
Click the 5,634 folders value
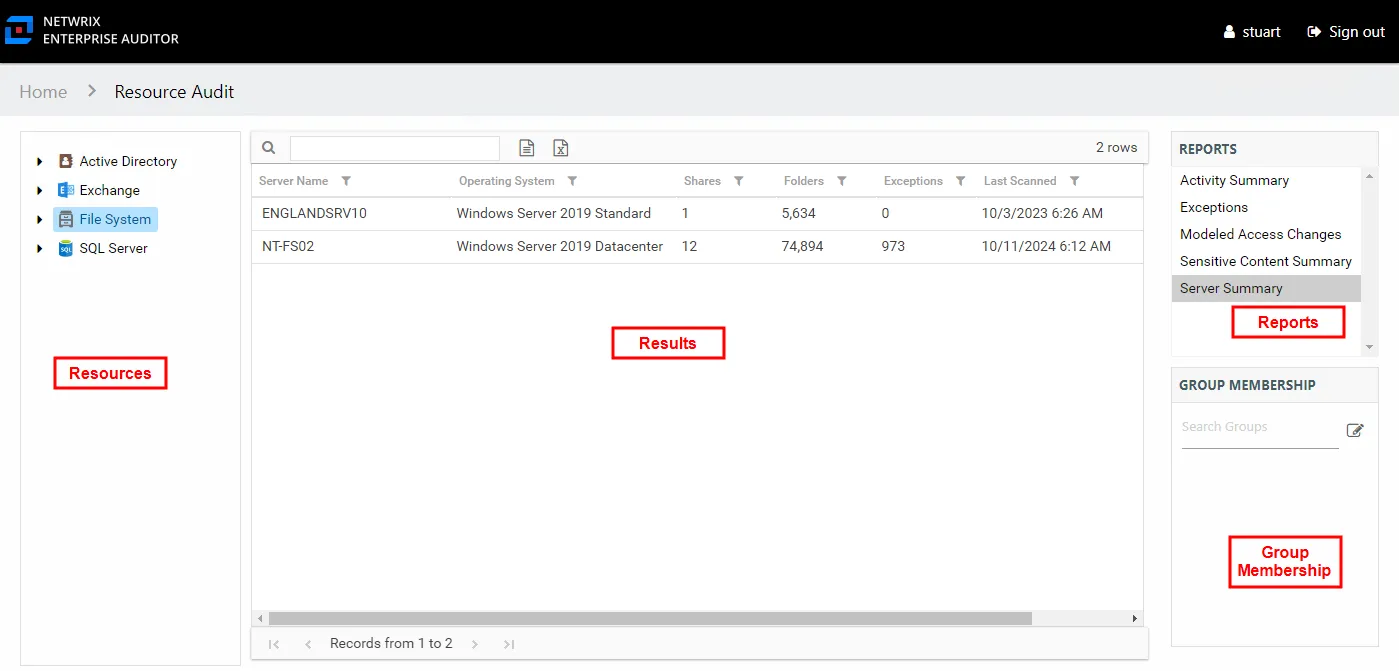799,213
